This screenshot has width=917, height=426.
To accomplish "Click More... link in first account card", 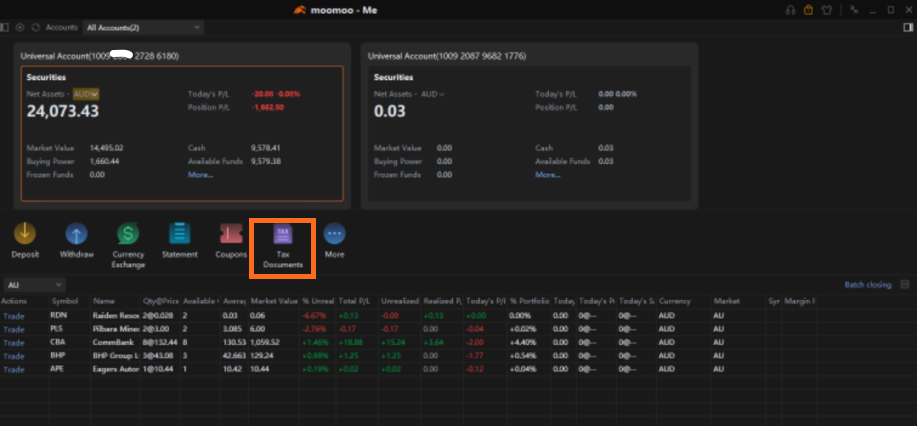I will [x=201, y=174].
